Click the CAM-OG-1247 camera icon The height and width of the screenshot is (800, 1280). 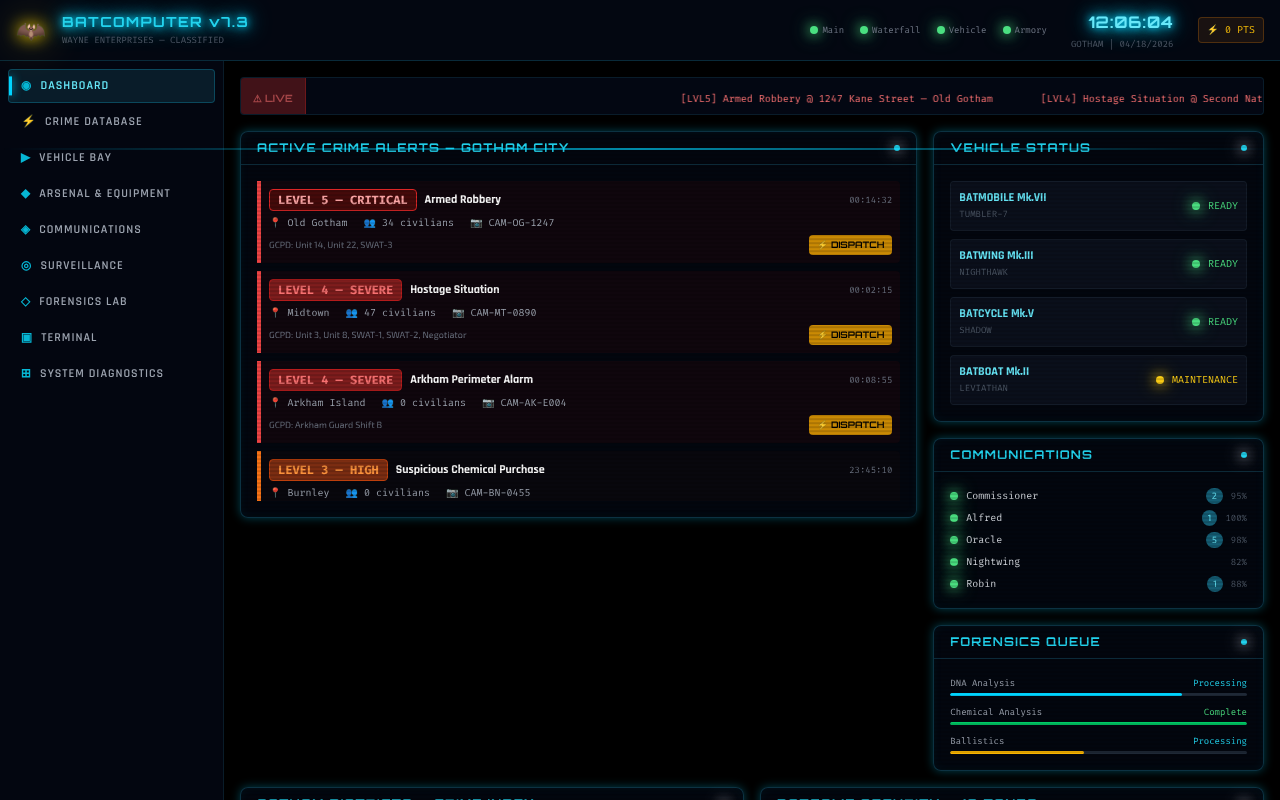point(476,223)
